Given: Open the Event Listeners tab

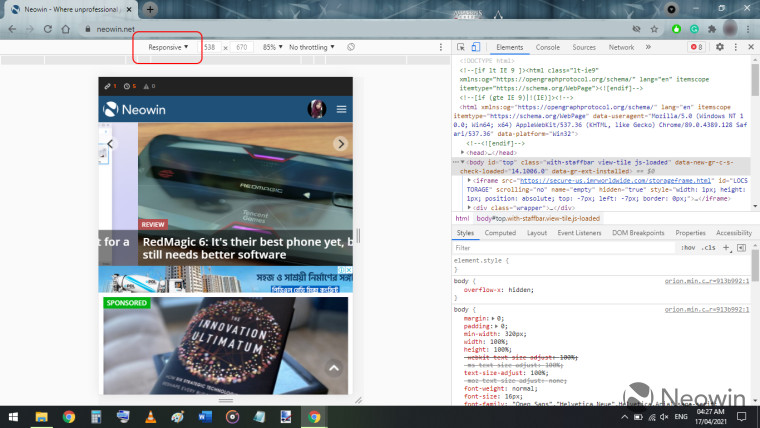Looking at the screenshot, I should (579, 233).
